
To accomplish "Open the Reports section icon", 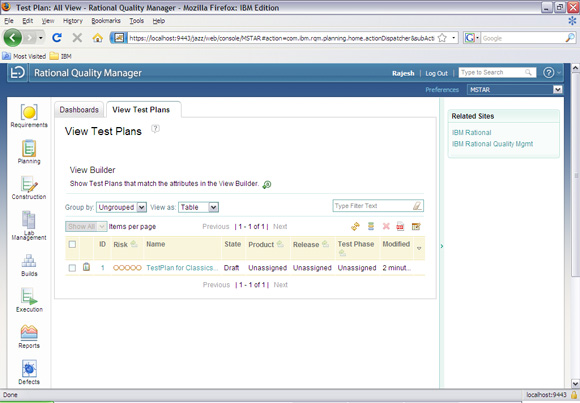I will click(x=29, y=332).
